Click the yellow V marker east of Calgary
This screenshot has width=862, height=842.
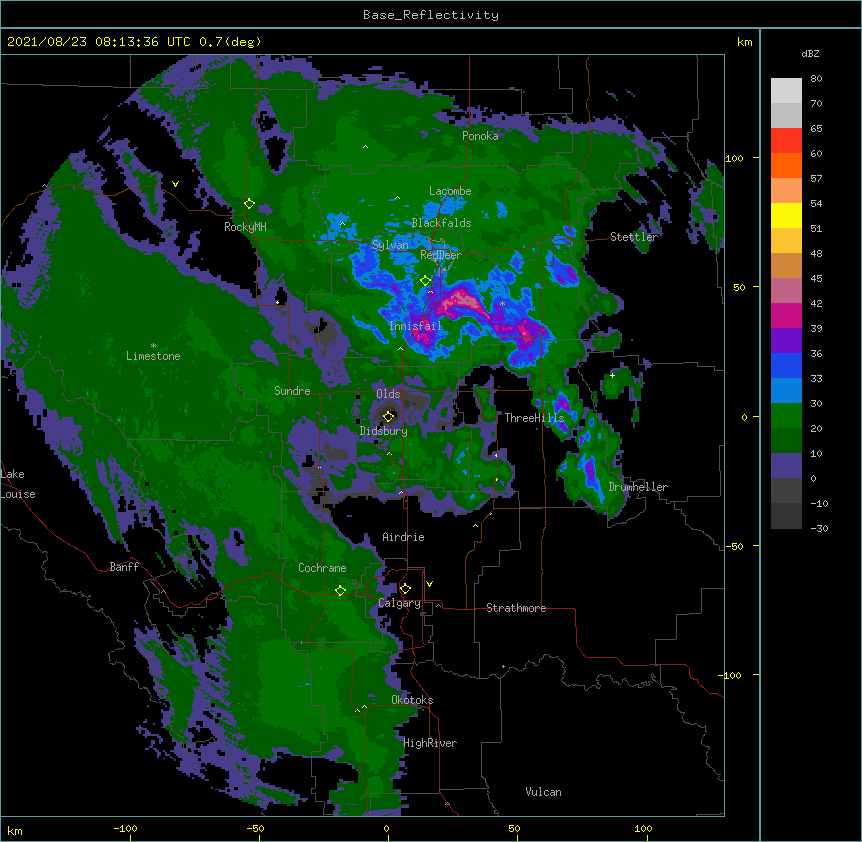429,584
